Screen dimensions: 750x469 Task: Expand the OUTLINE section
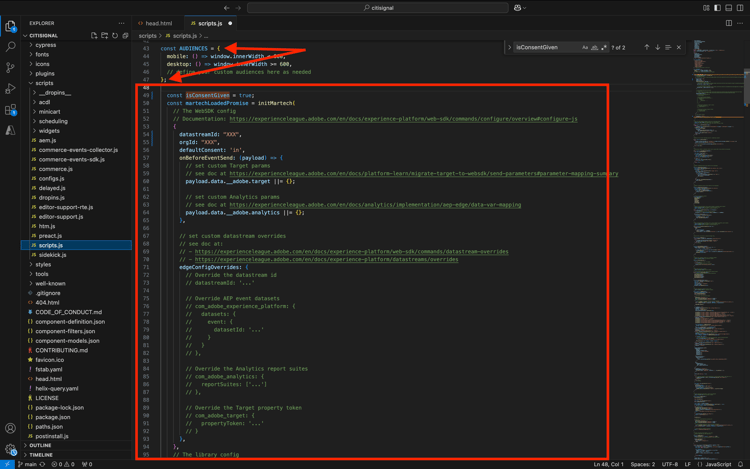pos(40,446)
